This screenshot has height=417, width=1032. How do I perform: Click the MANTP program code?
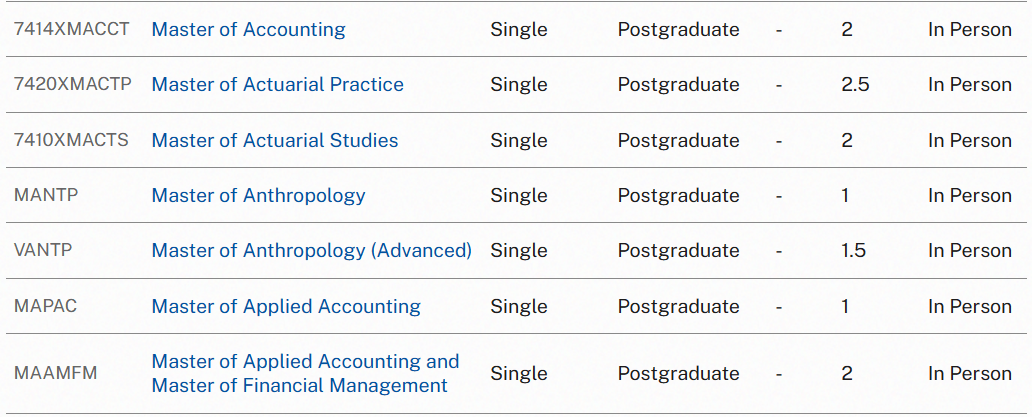46,195
